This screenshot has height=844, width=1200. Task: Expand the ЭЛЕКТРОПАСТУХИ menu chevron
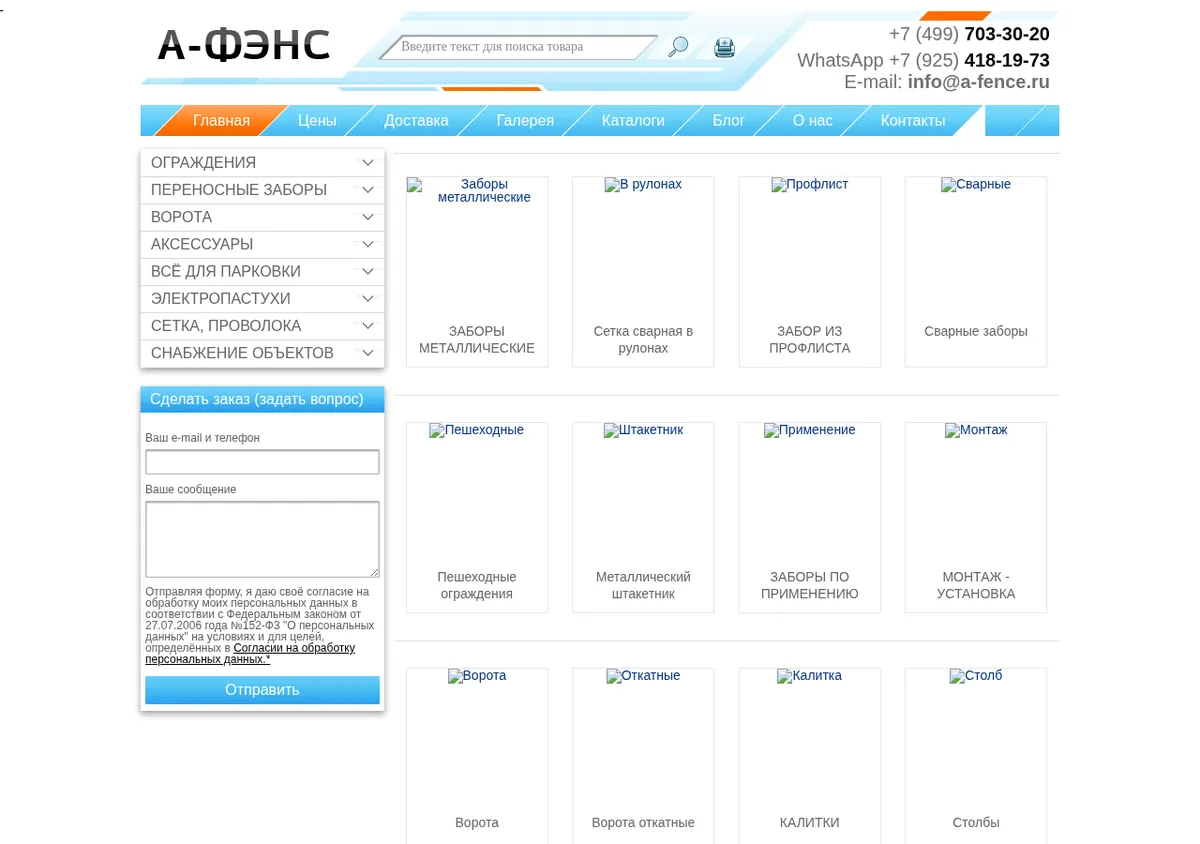(x=368, y=299)
